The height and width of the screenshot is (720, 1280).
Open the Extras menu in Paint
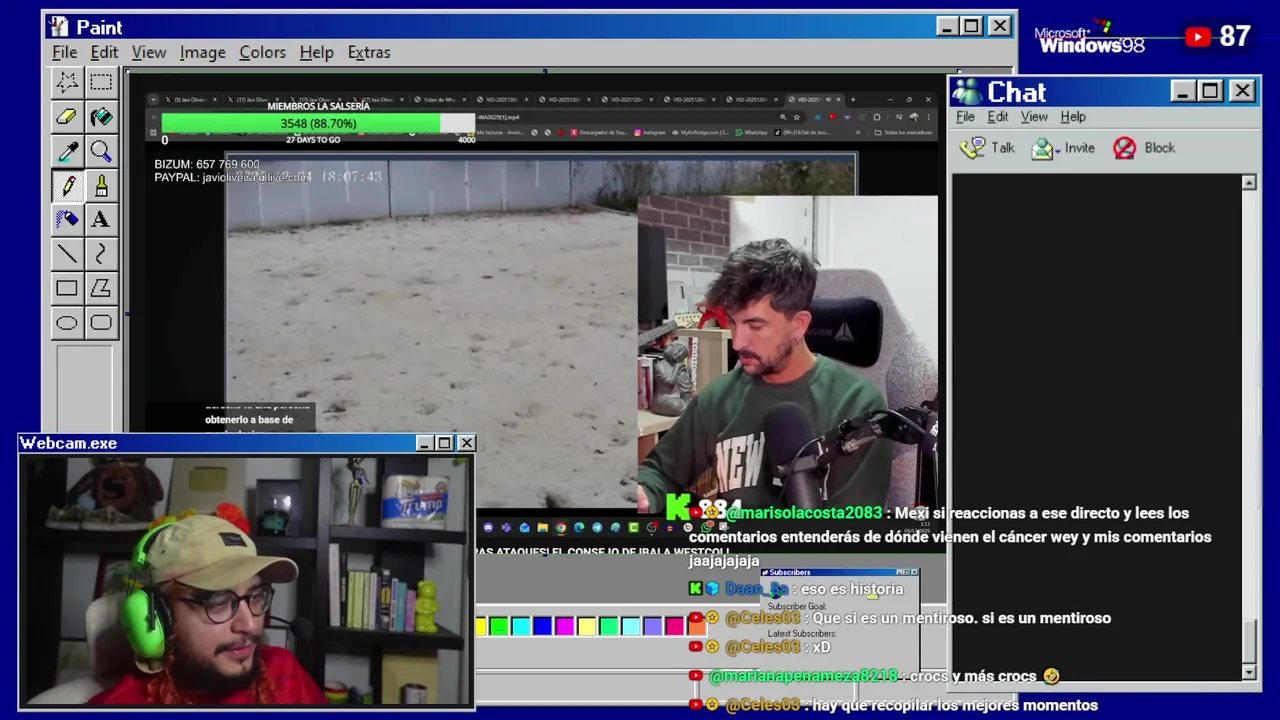[369, 52]
